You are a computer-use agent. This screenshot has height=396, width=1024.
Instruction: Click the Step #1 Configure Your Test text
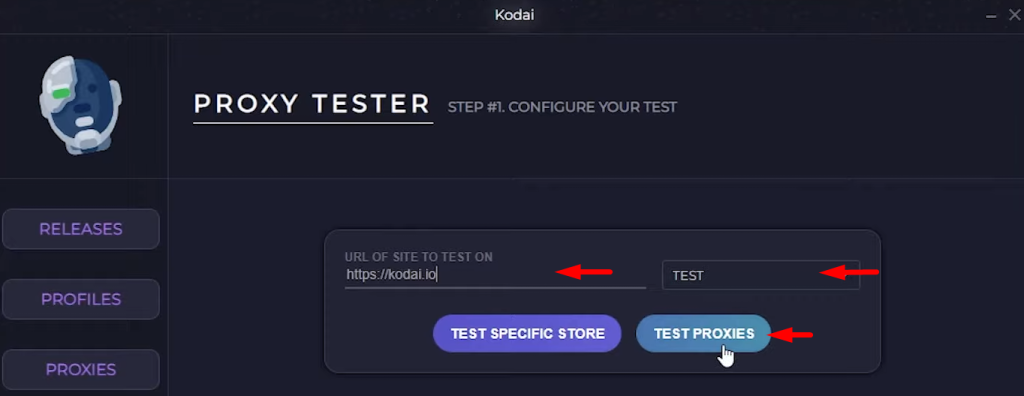562,107
